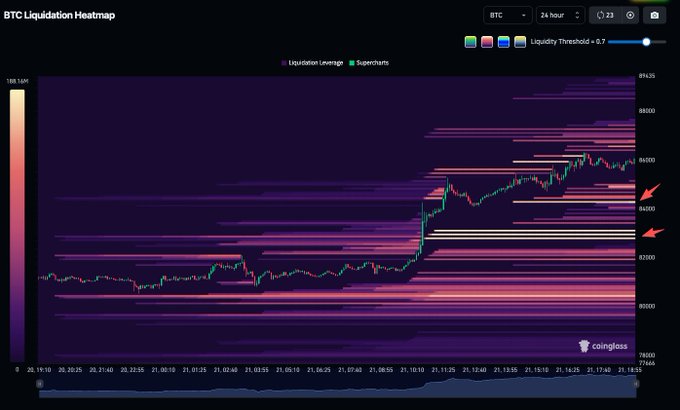The width and height of the screenshot is (680, 410).
Task: Click the 82000 price axis label
Action: 647,257
